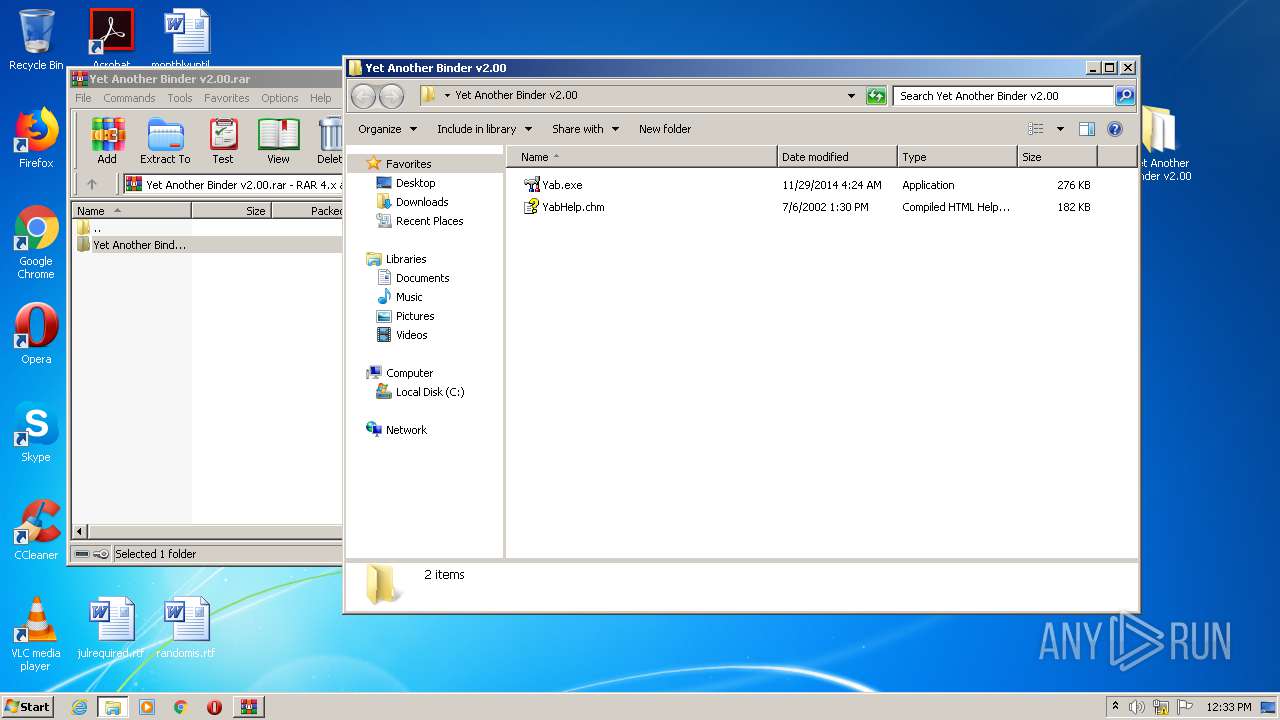The image size is (1280, 720).
Task: Click the Windows Media Player taskbar icon
Action: [x=147, y=707]
